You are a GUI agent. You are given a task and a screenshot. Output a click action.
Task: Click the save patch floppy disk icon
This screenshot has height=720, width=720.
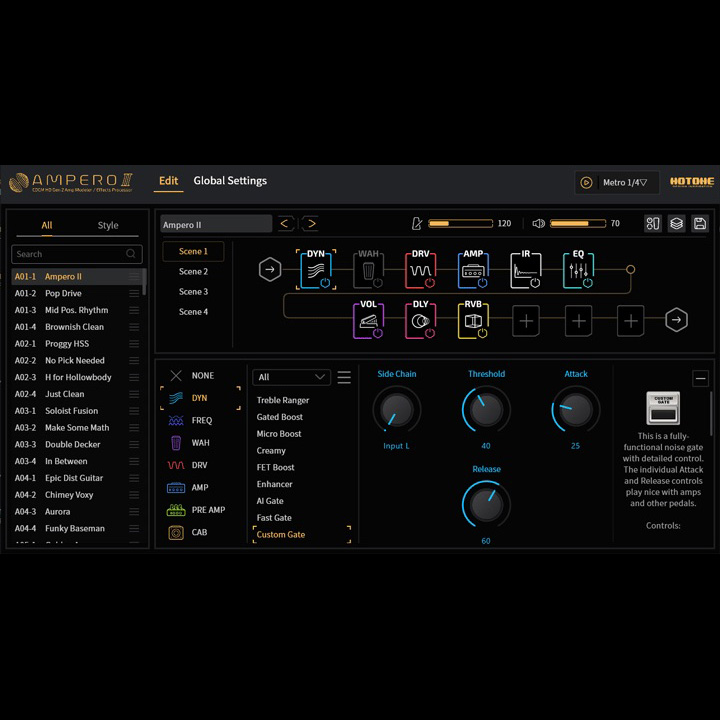point(700,224)
